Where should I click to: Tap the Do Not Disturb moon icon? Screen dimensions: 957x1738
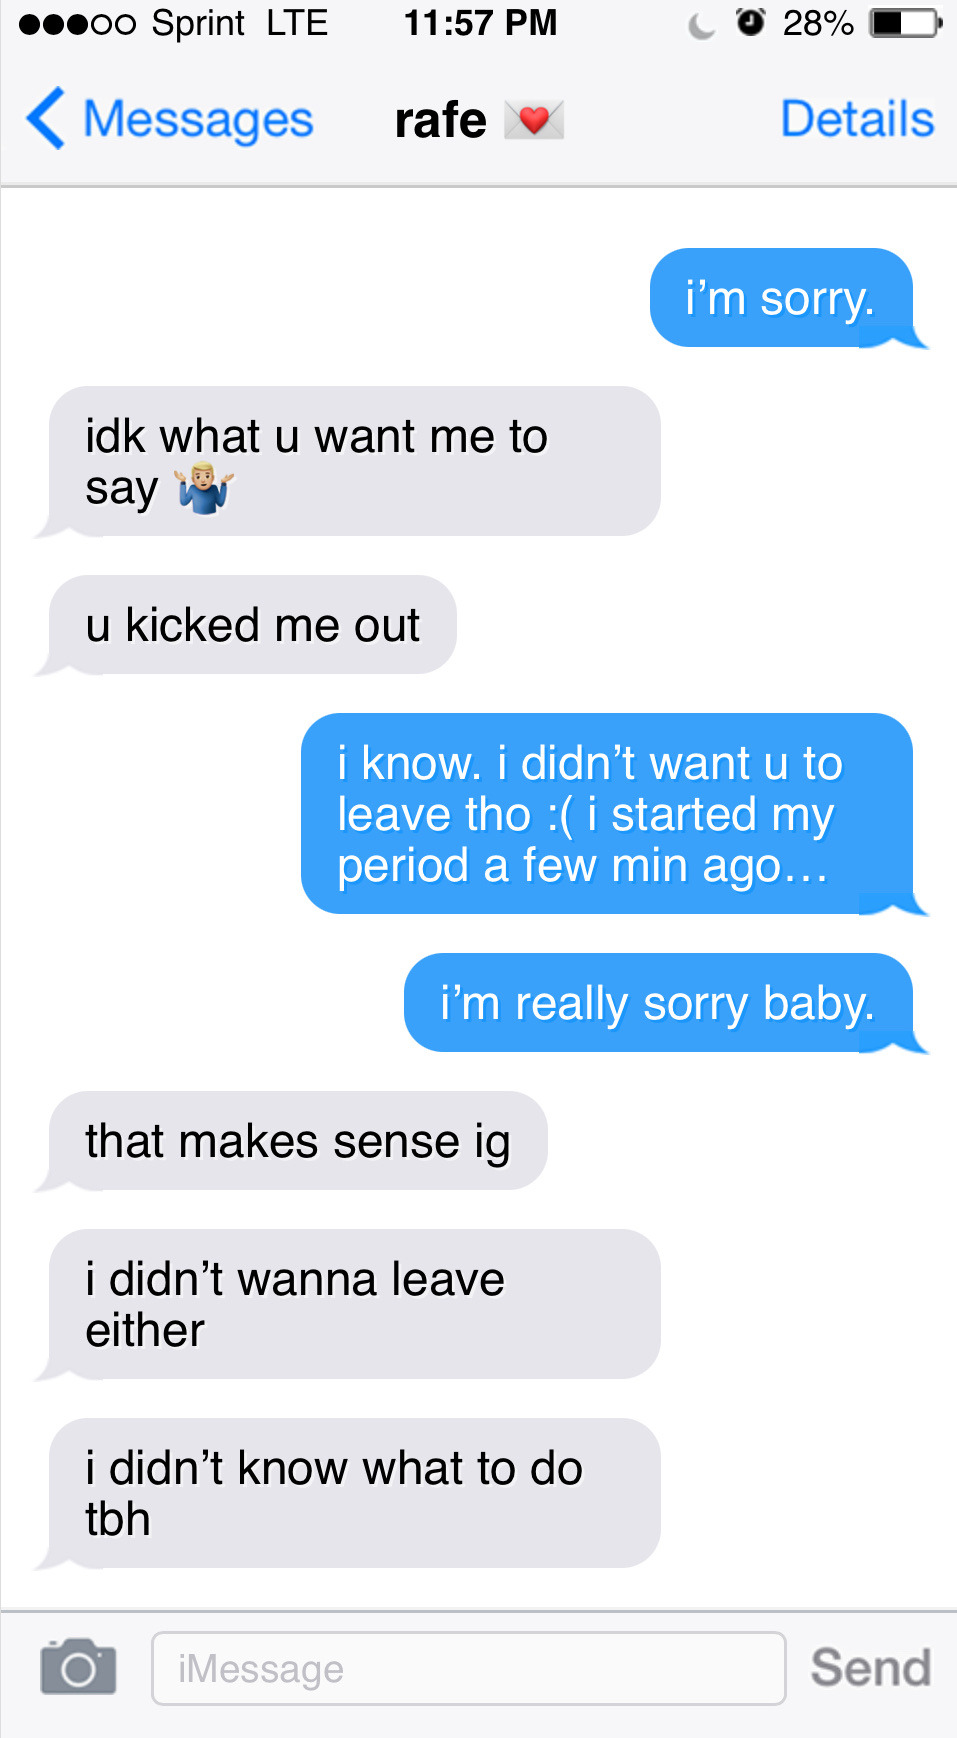(702, 24)
